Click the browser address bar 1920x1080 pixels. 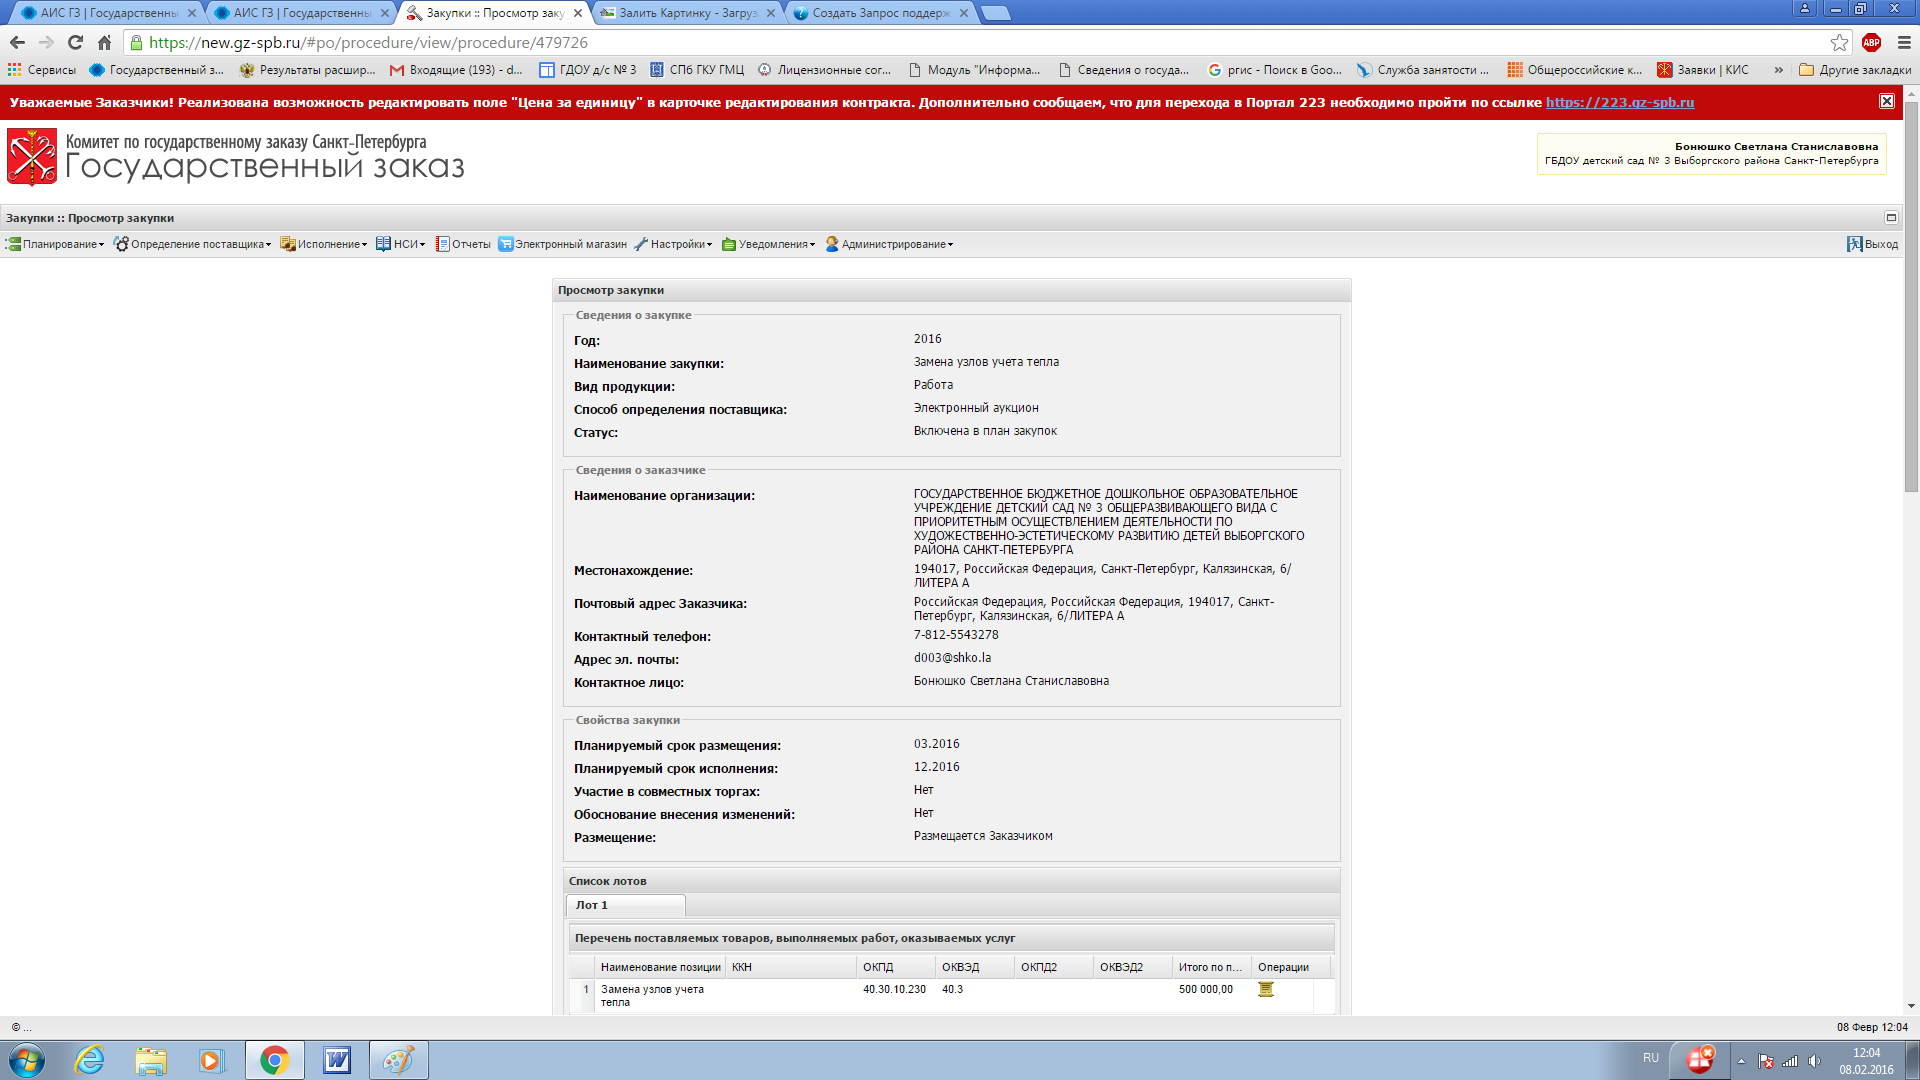tap(900, 42)
